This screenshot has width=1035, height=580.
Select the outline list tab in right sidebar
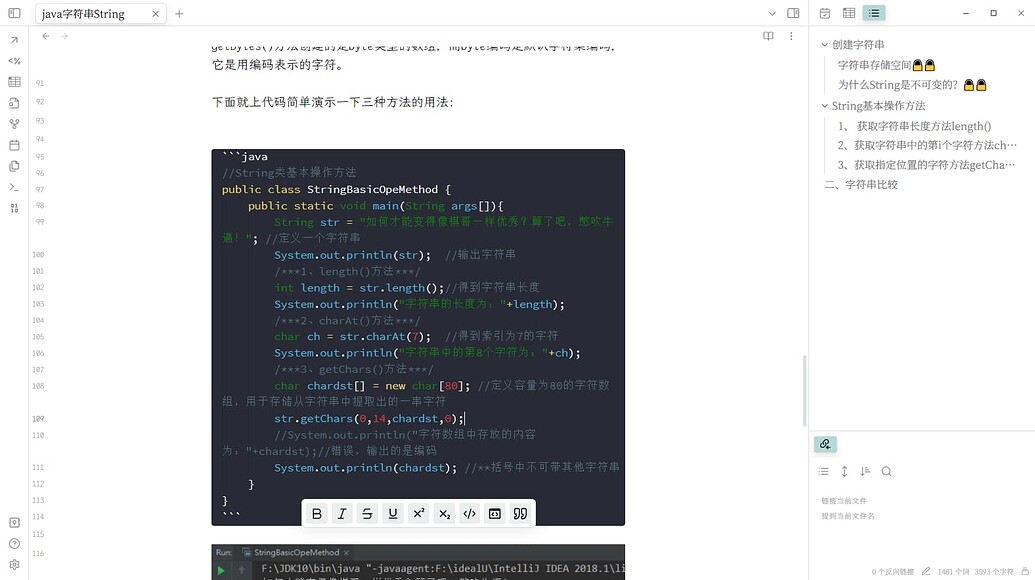[x=874, y=13]
